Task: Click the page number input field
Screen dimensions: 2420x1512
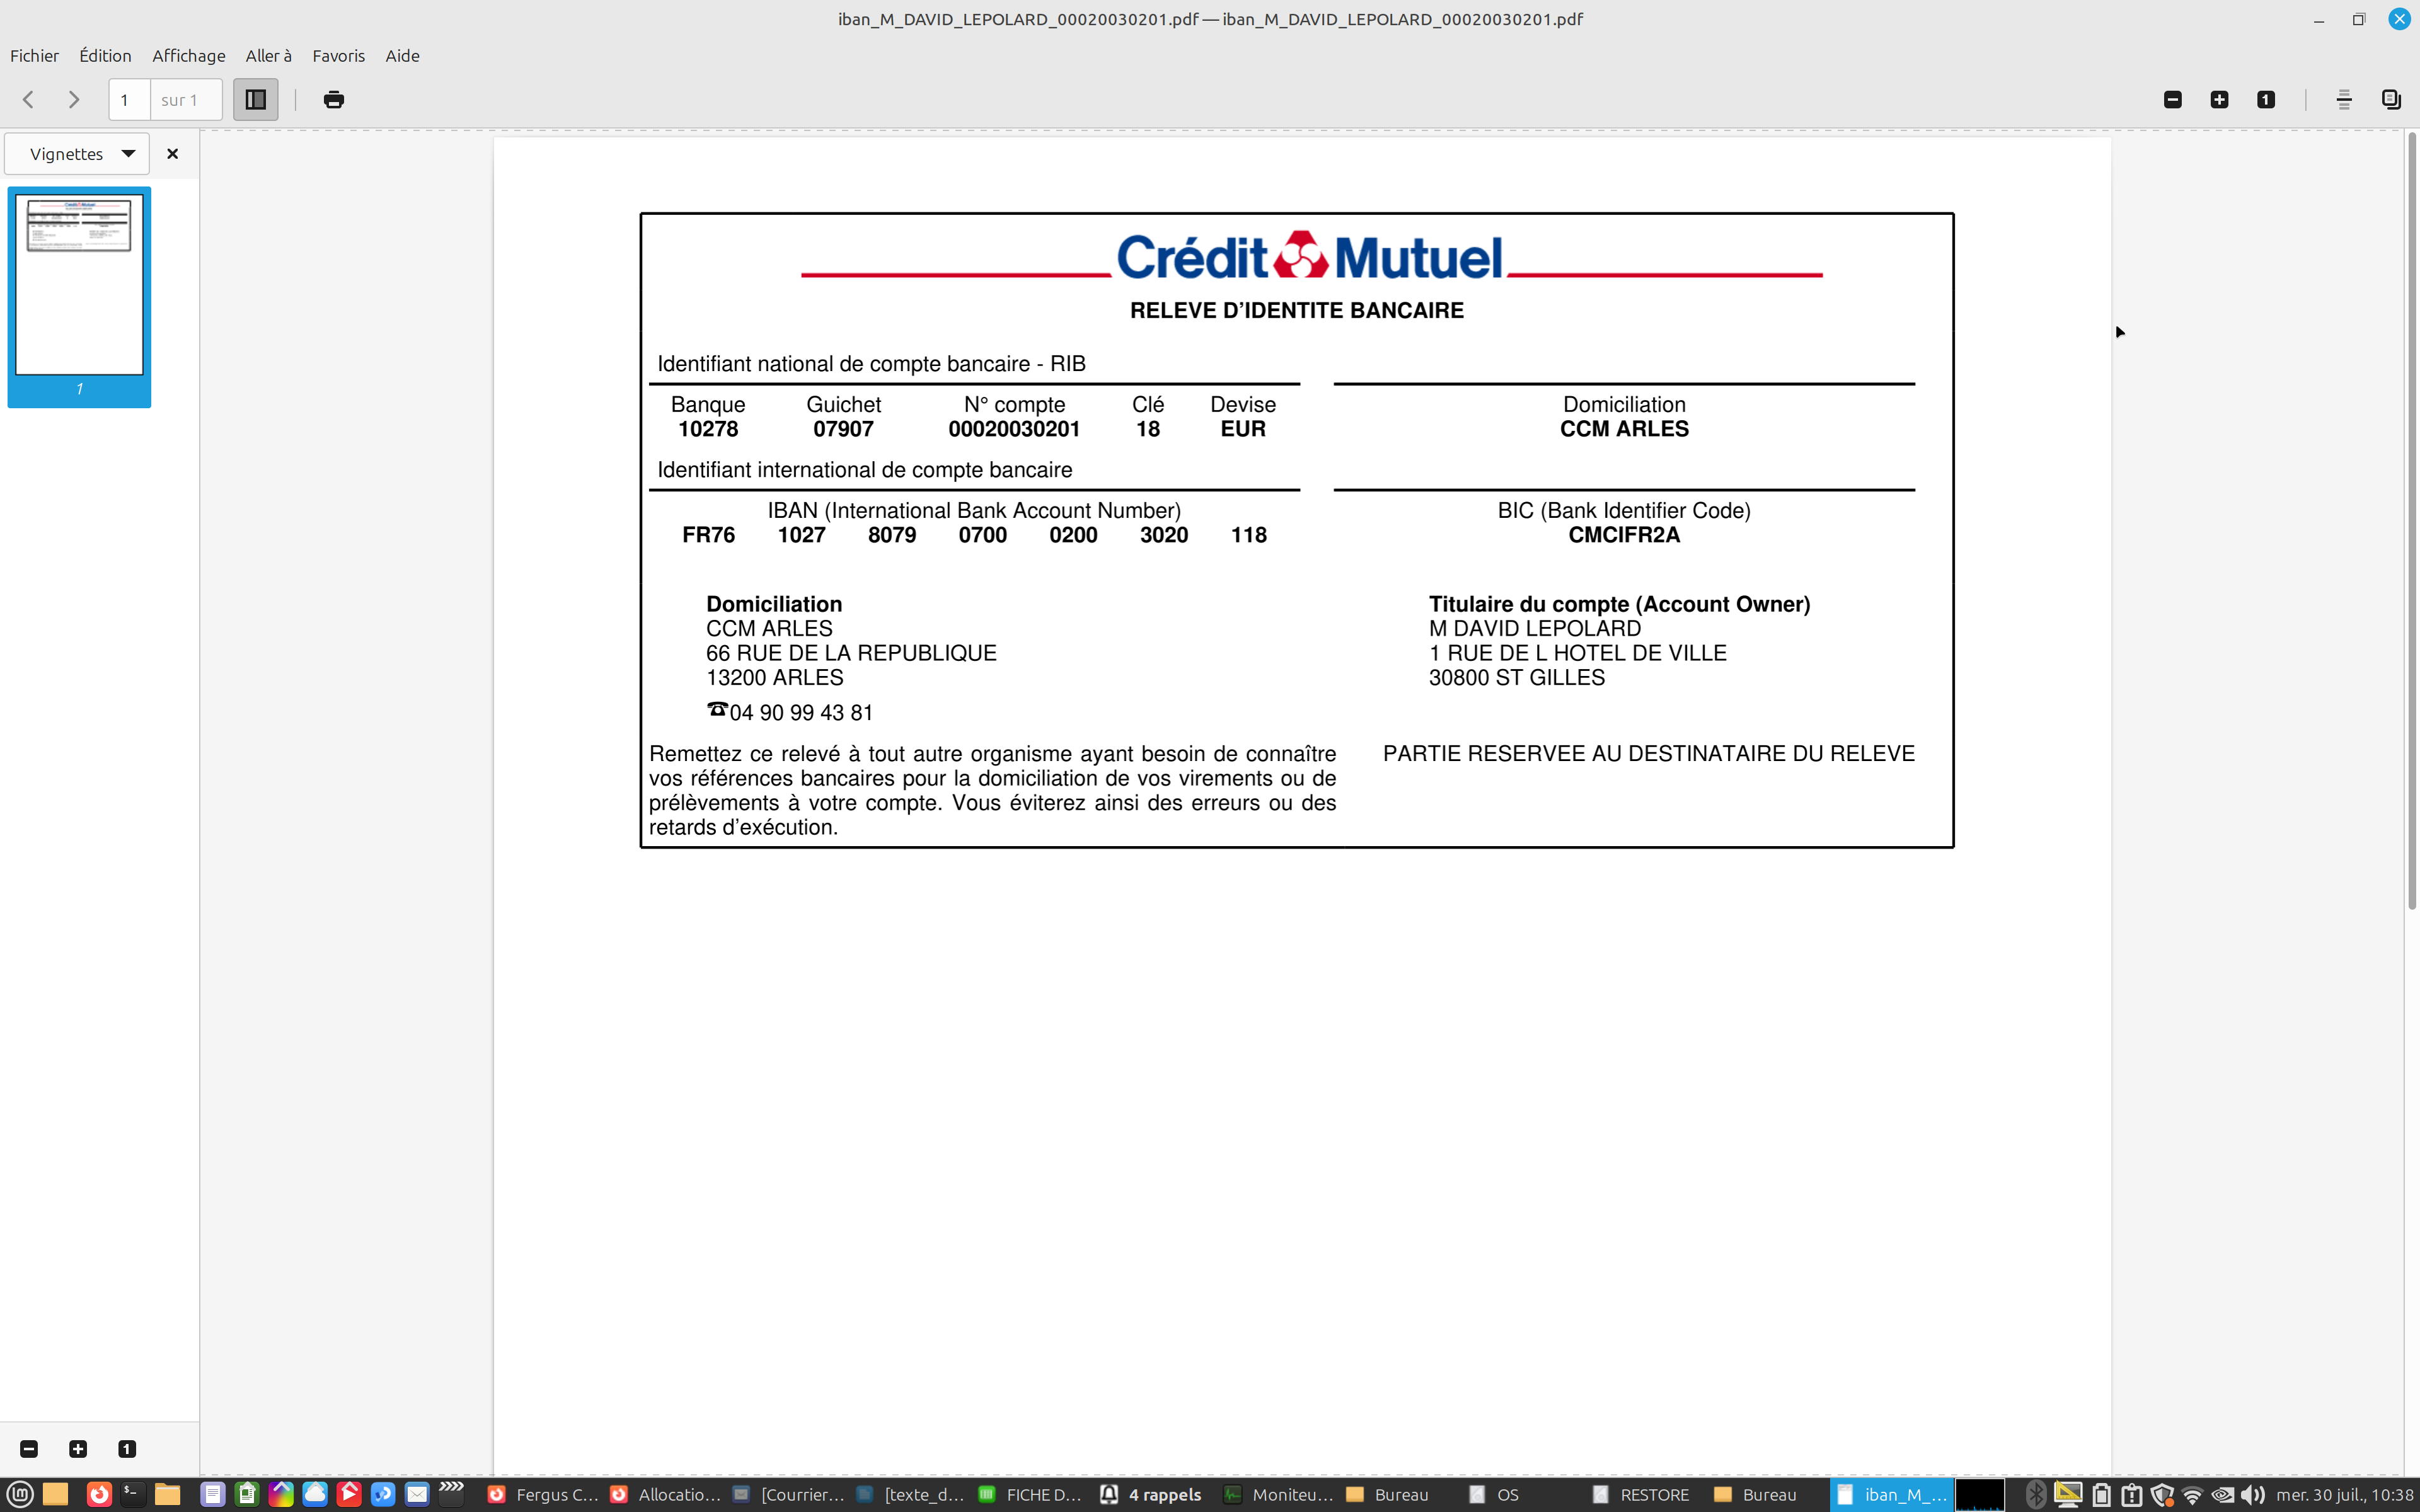Action: pos(129,100)
